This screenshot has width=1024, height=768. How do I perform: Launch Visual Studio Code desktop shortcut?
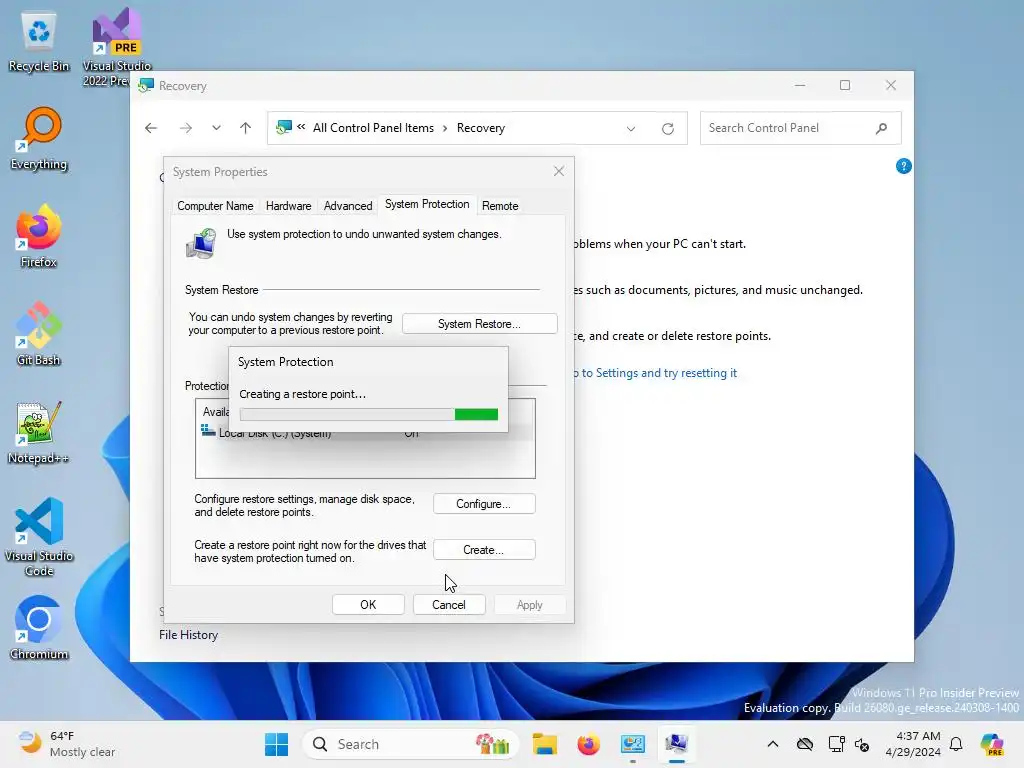click(x=39, y=537)
